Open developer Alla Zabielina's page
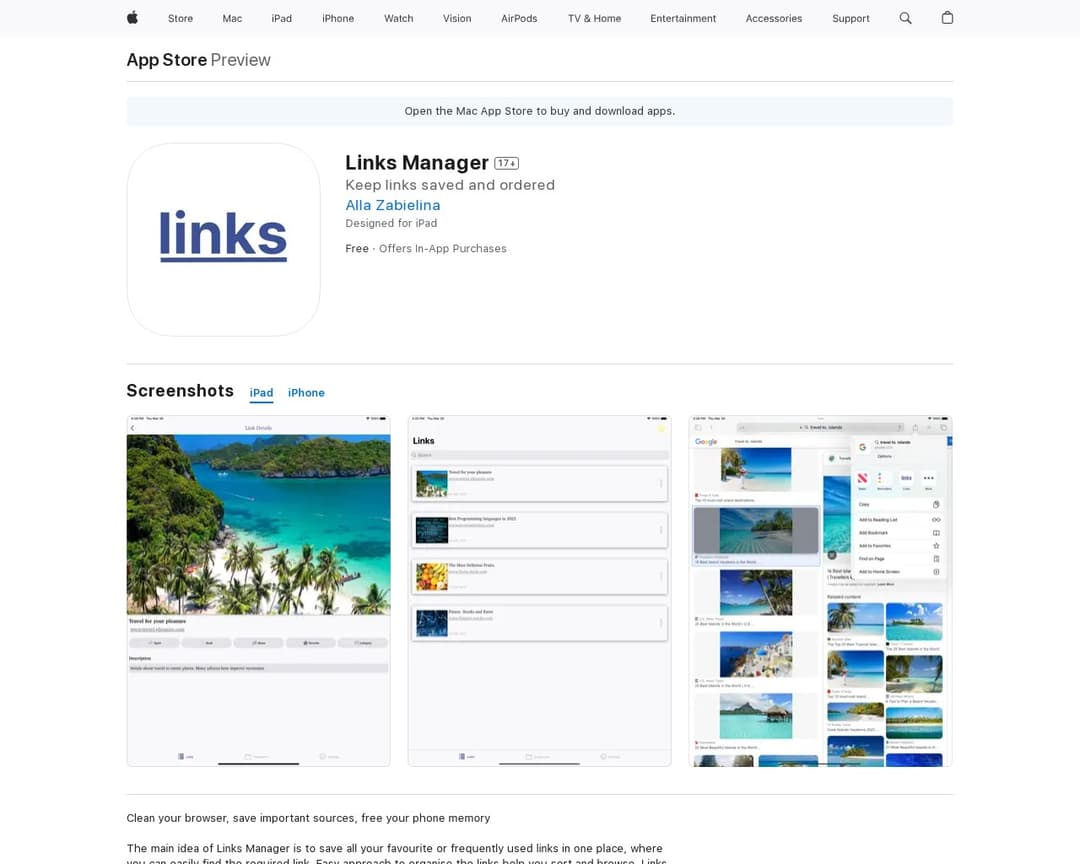Viewport: 1080px width, 864px height. pos(393,205)
